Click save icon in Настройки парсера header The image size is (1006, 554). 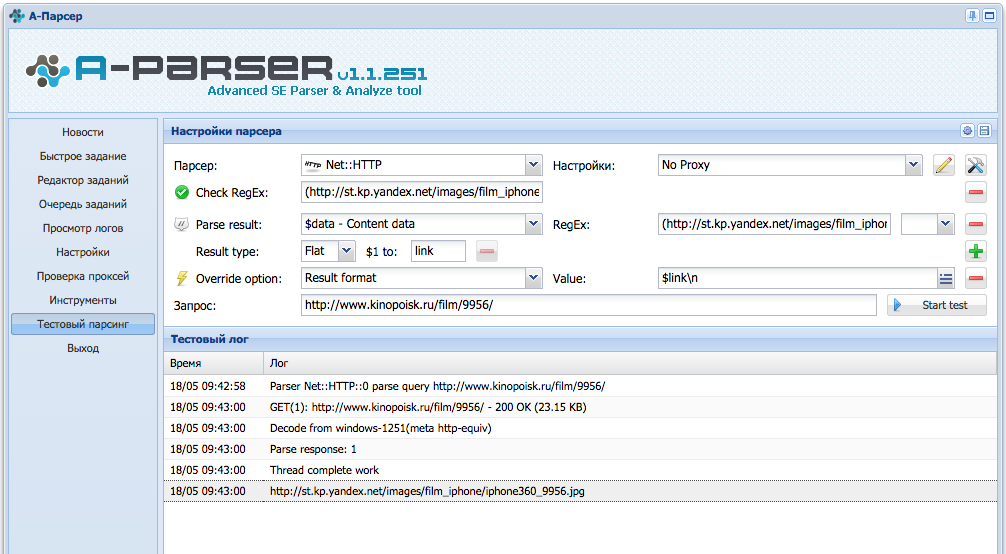click(984, 131)
